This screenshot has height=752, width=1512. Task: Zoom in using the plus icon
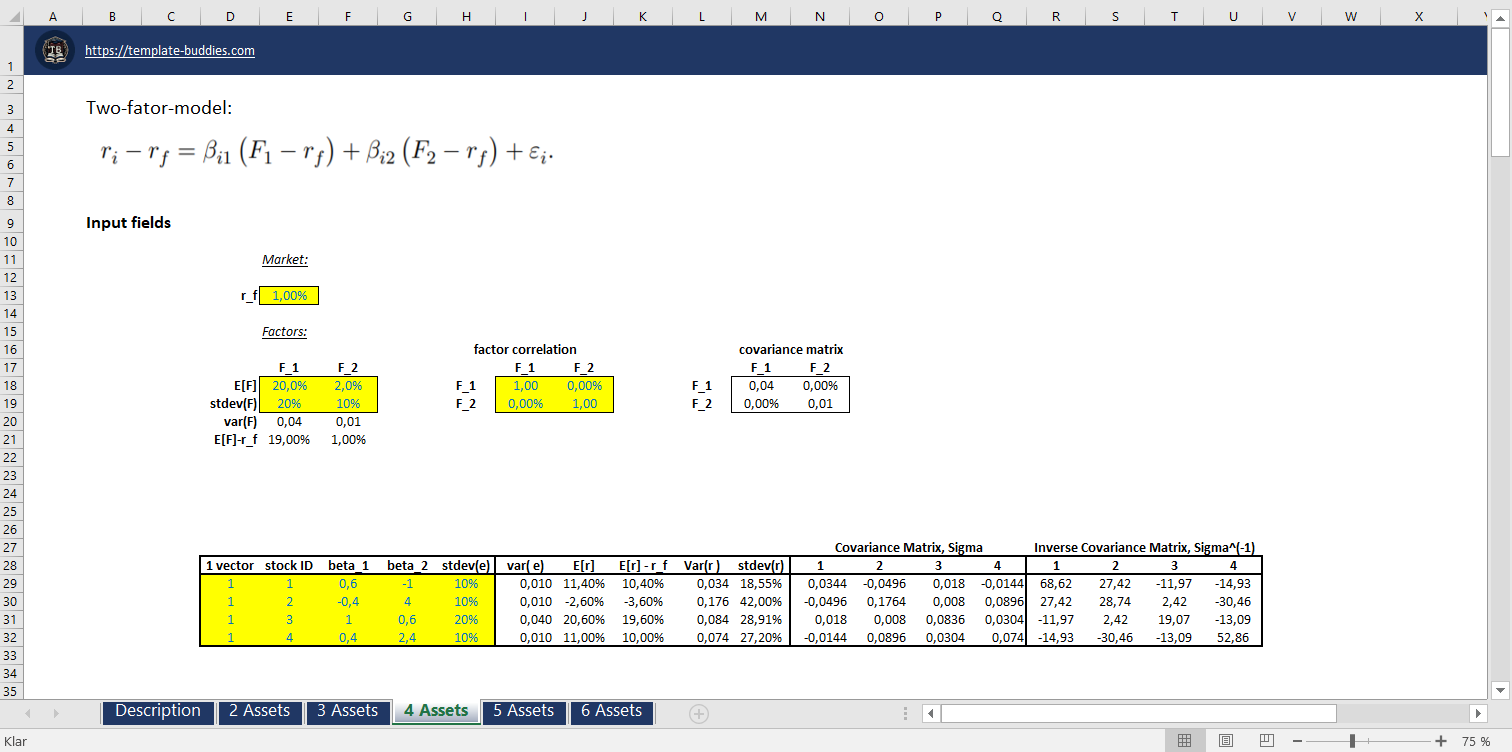point(1441,740)
